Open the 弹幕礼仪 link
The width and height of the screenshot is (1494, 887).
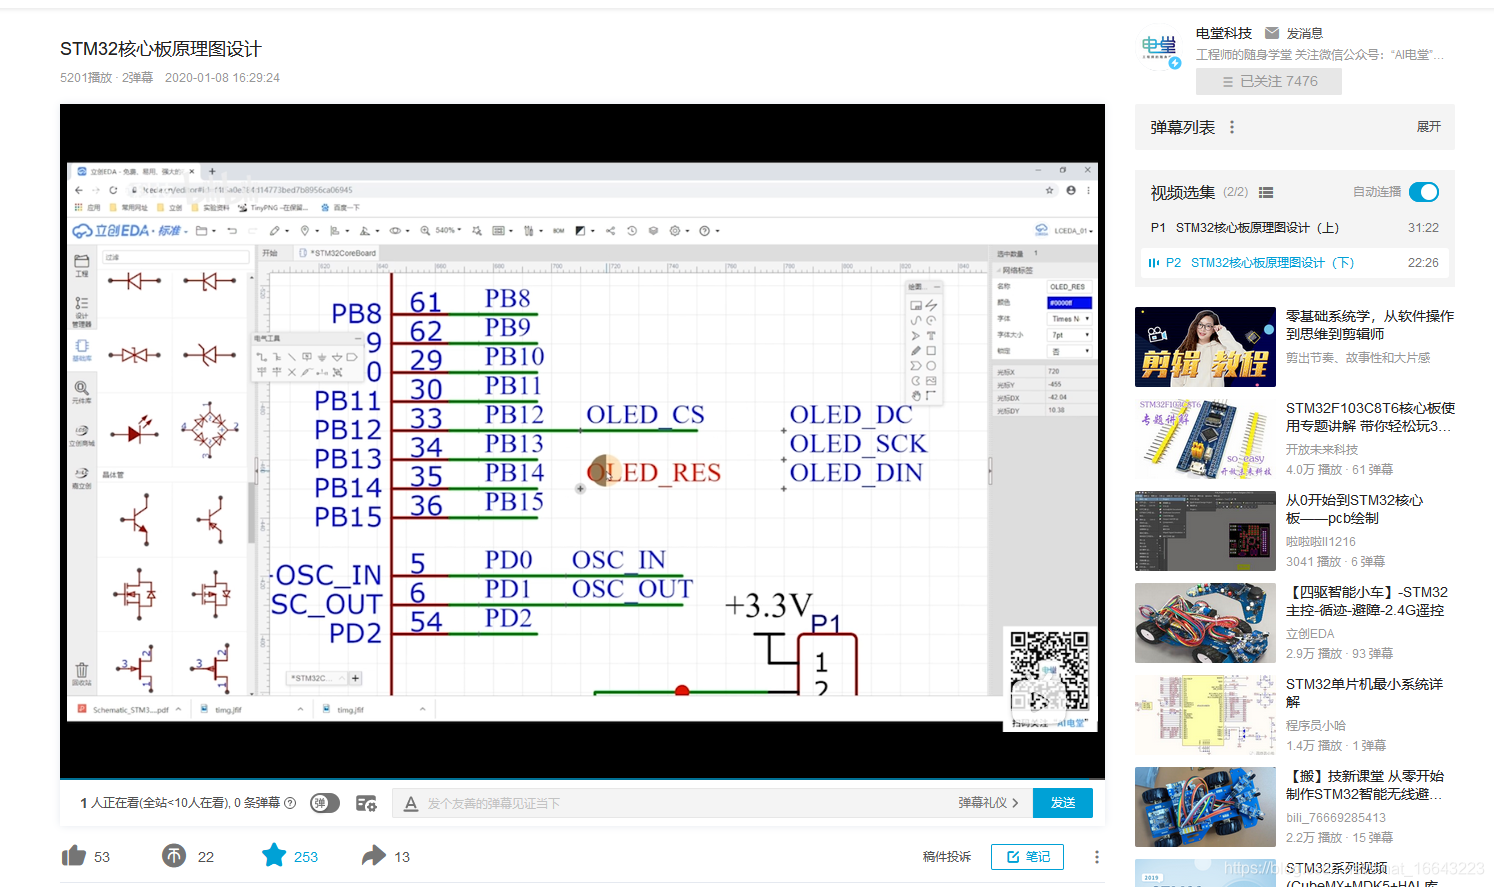tap(988, 803)
